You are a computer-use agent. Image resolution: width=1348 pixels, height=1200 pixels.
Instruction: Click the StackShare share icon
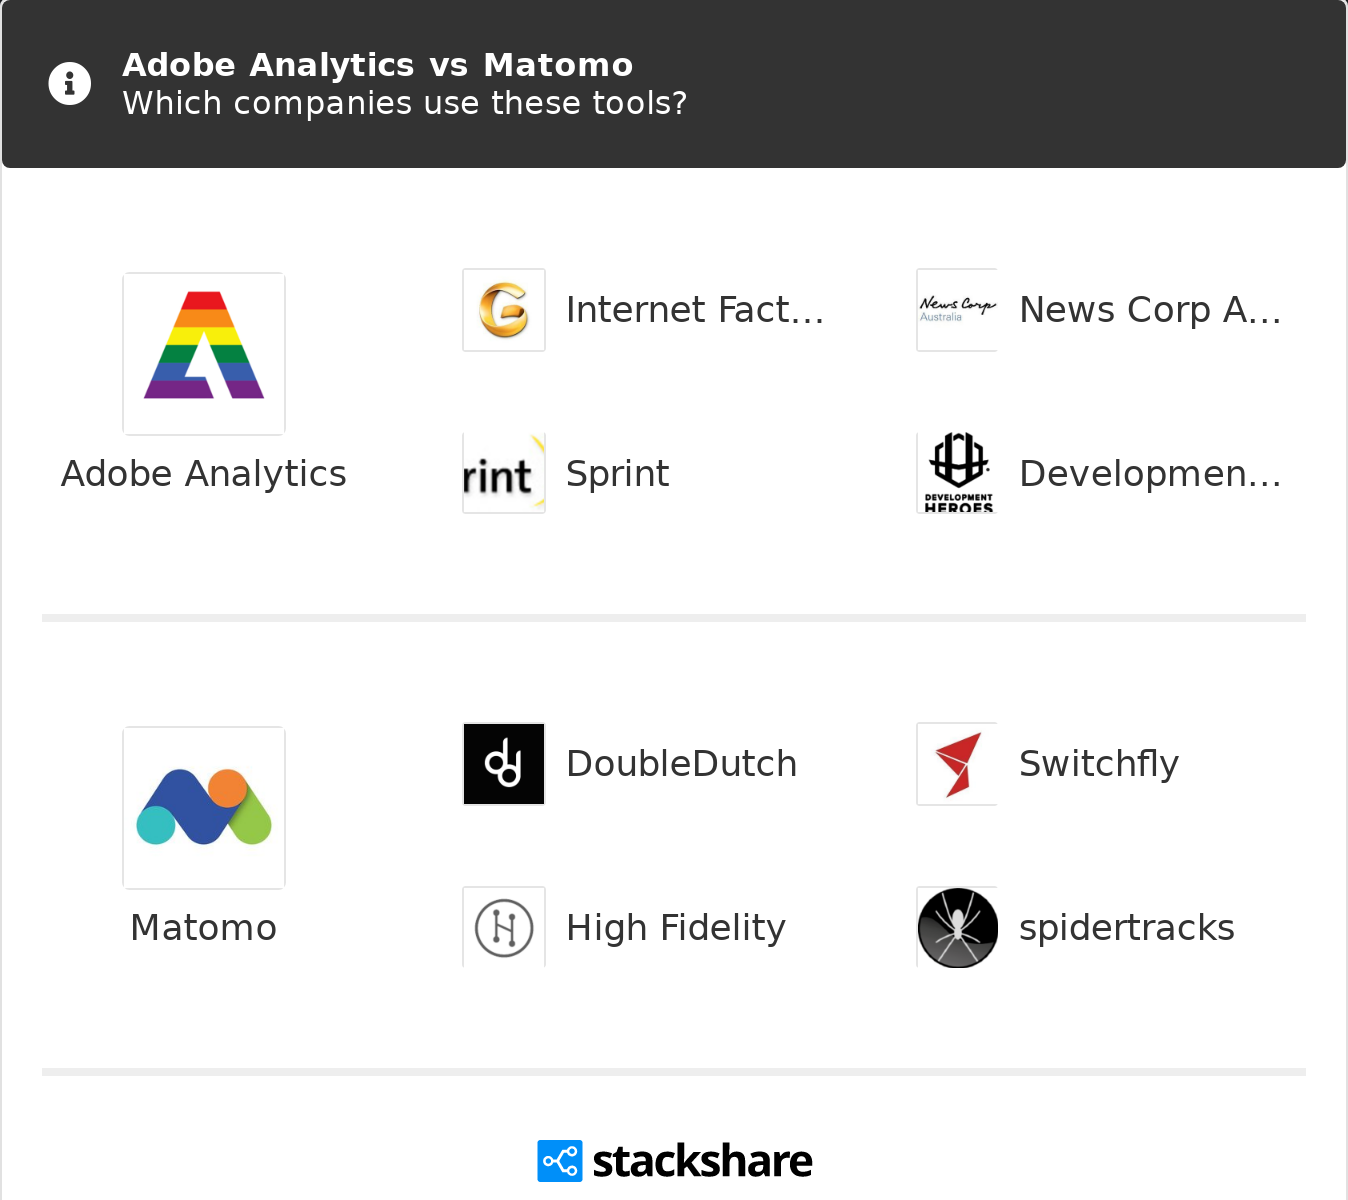click(559, 1161)
